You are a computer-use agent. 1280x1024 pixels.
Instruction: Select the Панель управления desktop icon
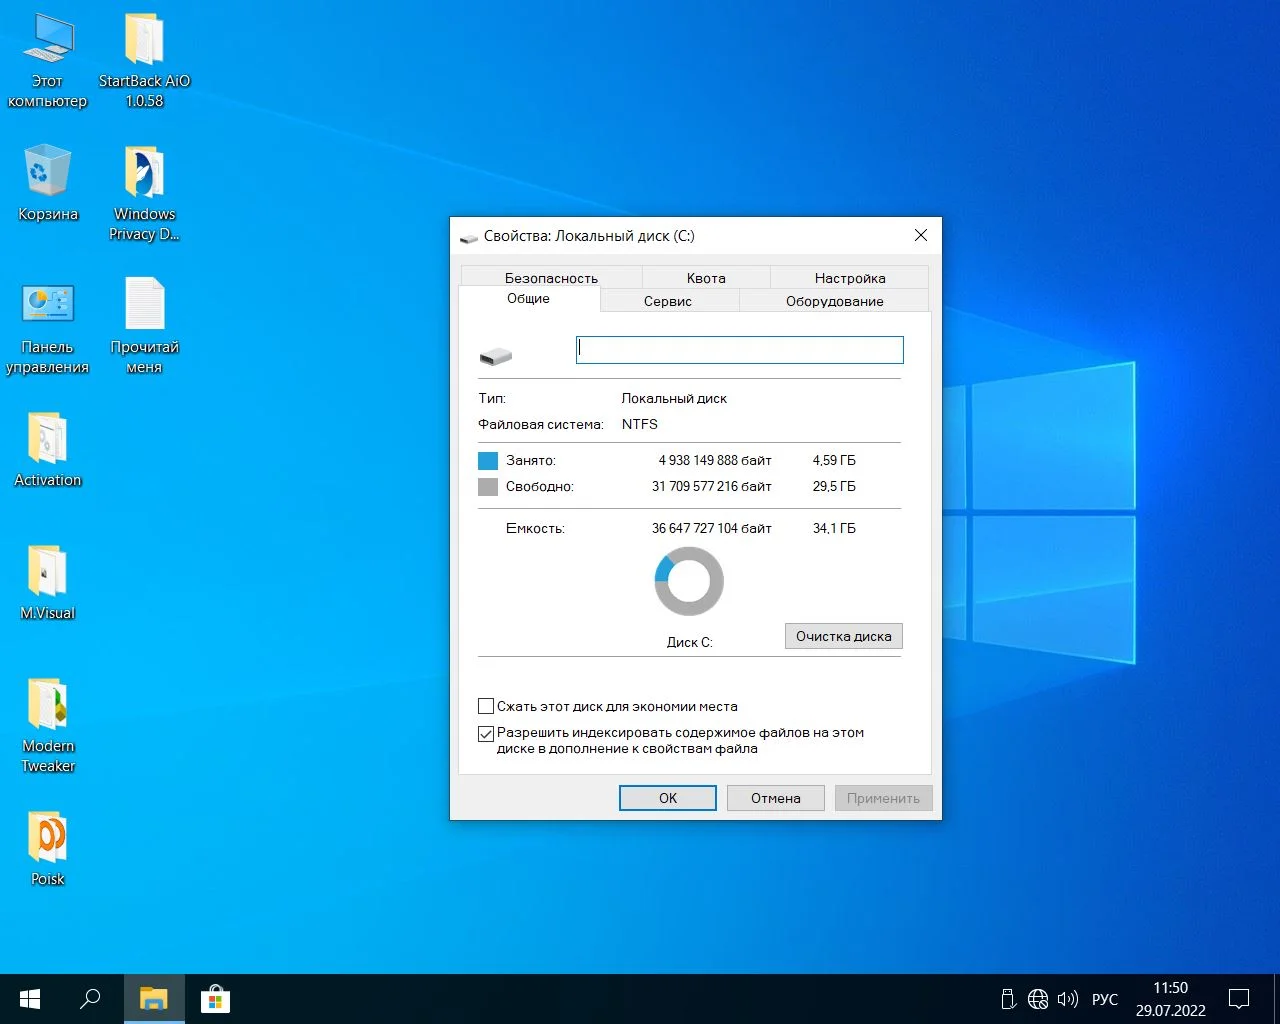tap(47, 305)
